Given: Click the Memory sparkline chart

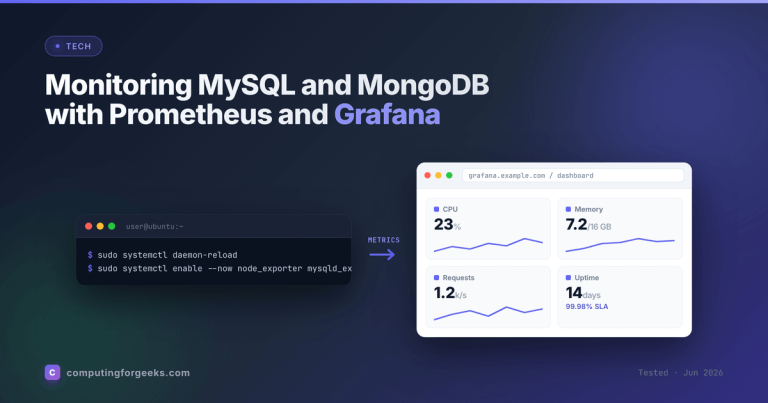Looking at the screenshot, I should pyautogui.click(x=620, y=245).
